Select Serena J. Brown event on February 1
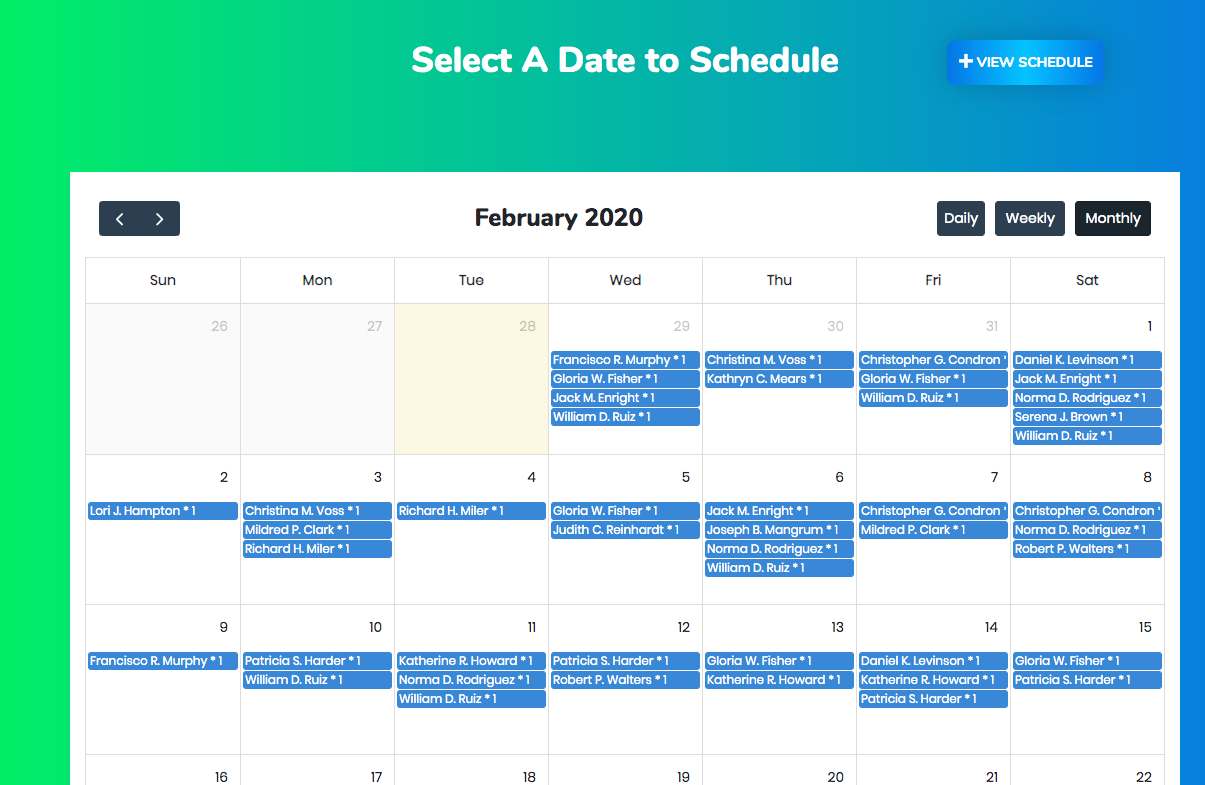The width and height of the screenshot is (1205, 785). tap(1086, 417)
